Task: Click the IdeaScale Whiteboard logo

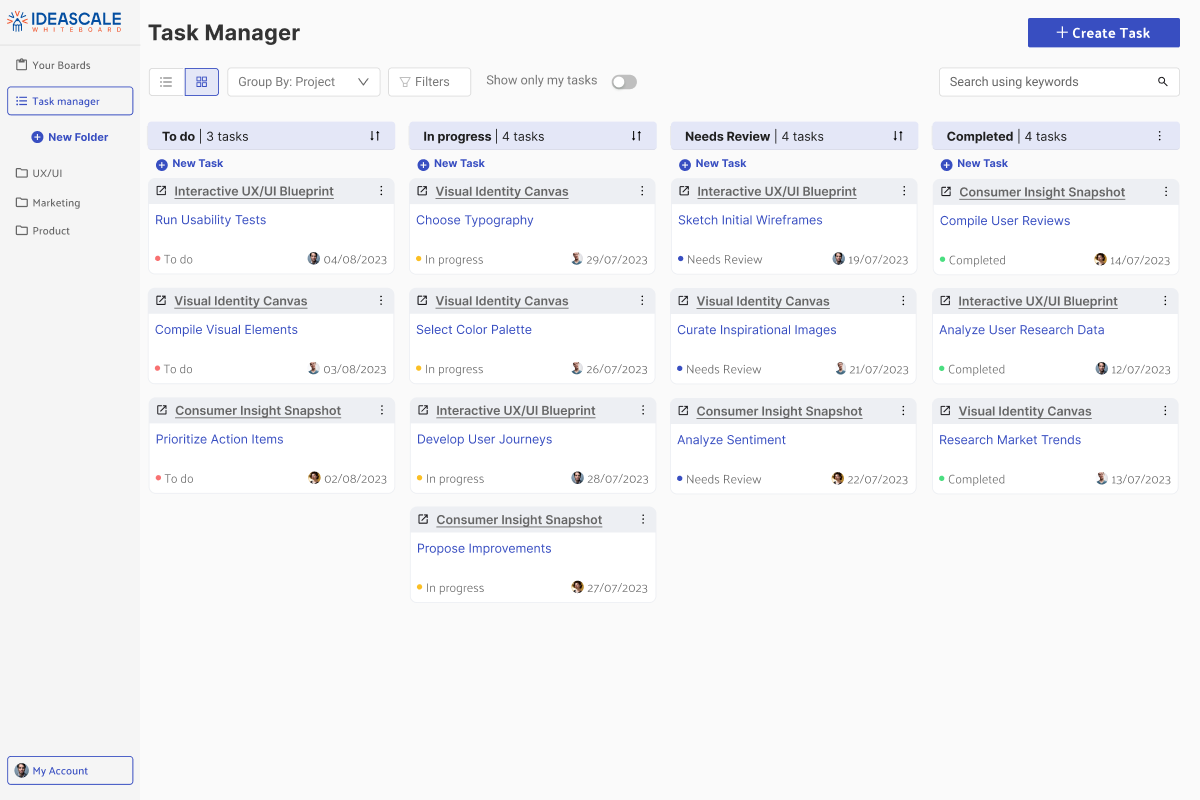Action: (x=64, y=21)
